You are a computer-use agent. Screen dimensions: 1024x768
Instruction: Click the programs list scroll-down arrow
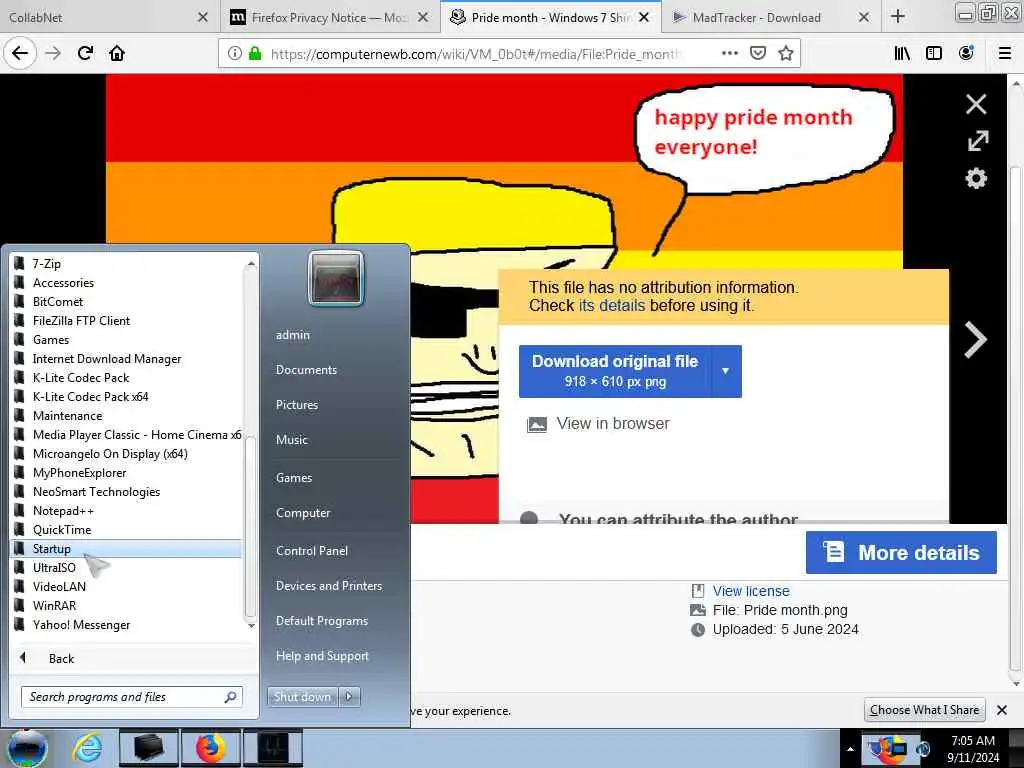click(x=251, y=626)
